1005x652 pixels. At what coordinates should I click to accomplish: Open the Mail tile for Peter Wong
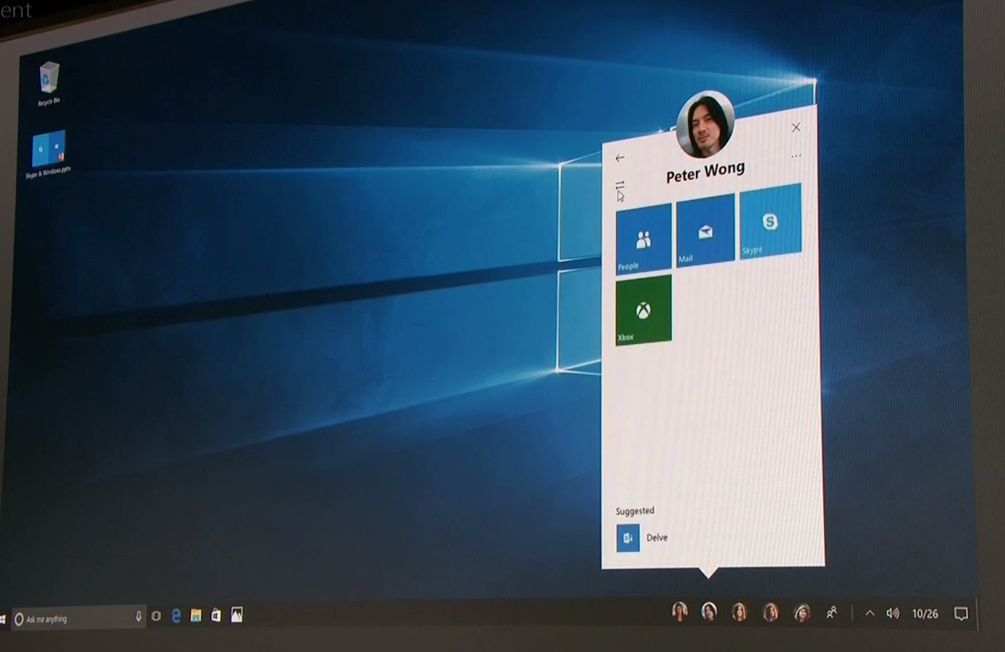(705, 230)
